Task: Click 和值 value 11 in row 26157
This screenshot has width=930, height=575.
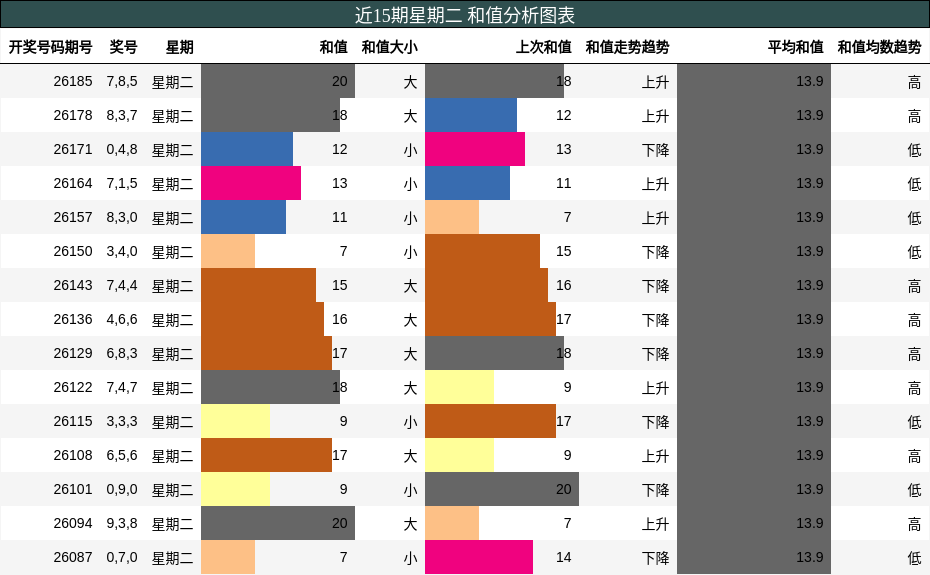Action: coord(340,217)
